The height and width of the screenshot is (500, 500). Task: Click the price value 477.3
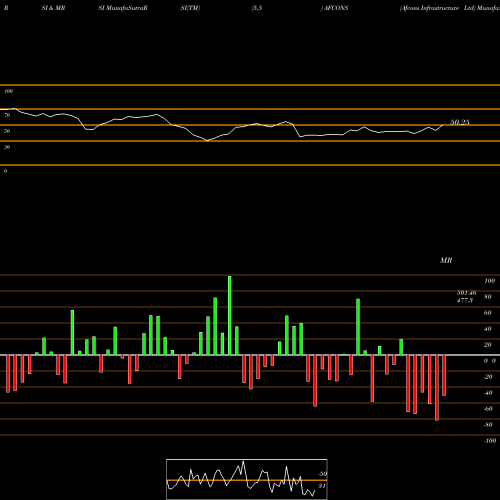tap(465, 300)
